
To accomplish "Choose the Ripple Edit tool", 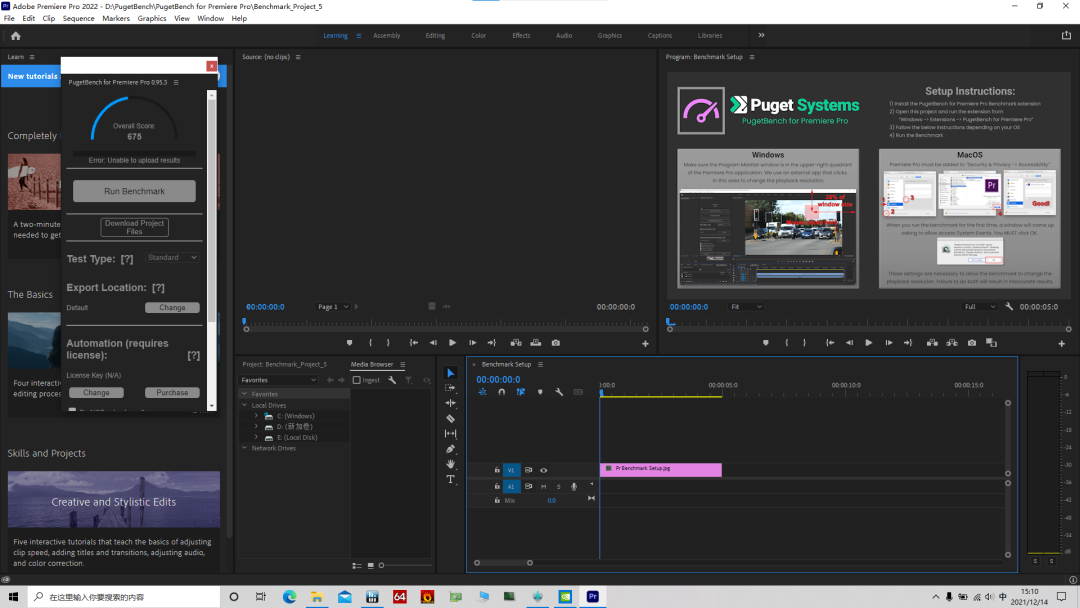I will click(x=450, y=403).
